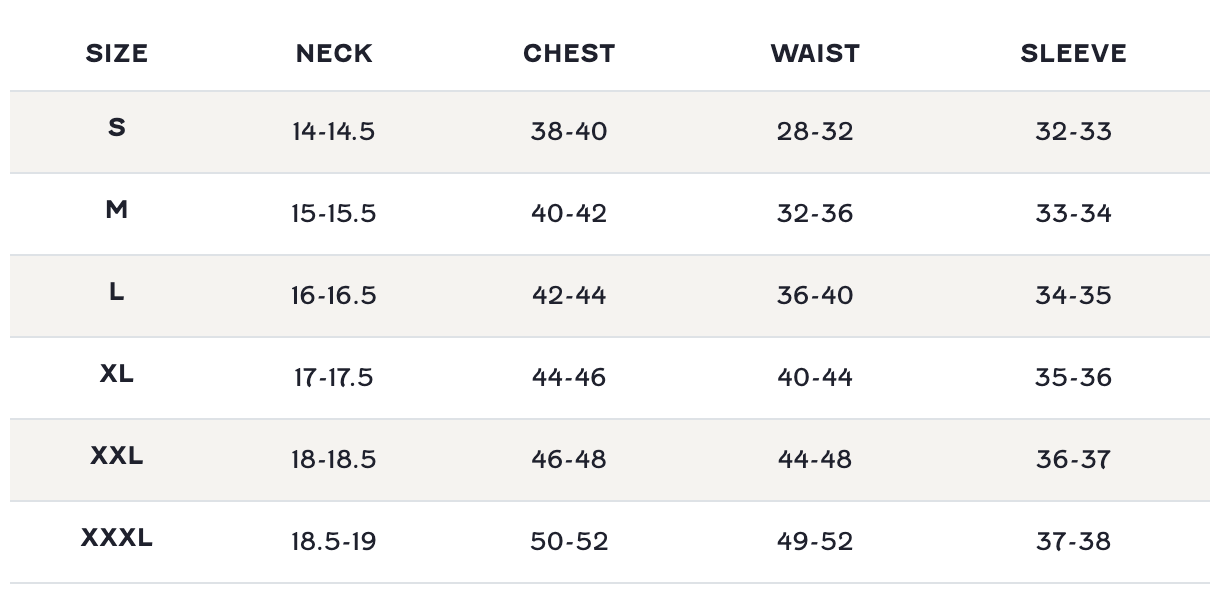
Task: Select waist measurement 28-32
Action: [815, 132]
